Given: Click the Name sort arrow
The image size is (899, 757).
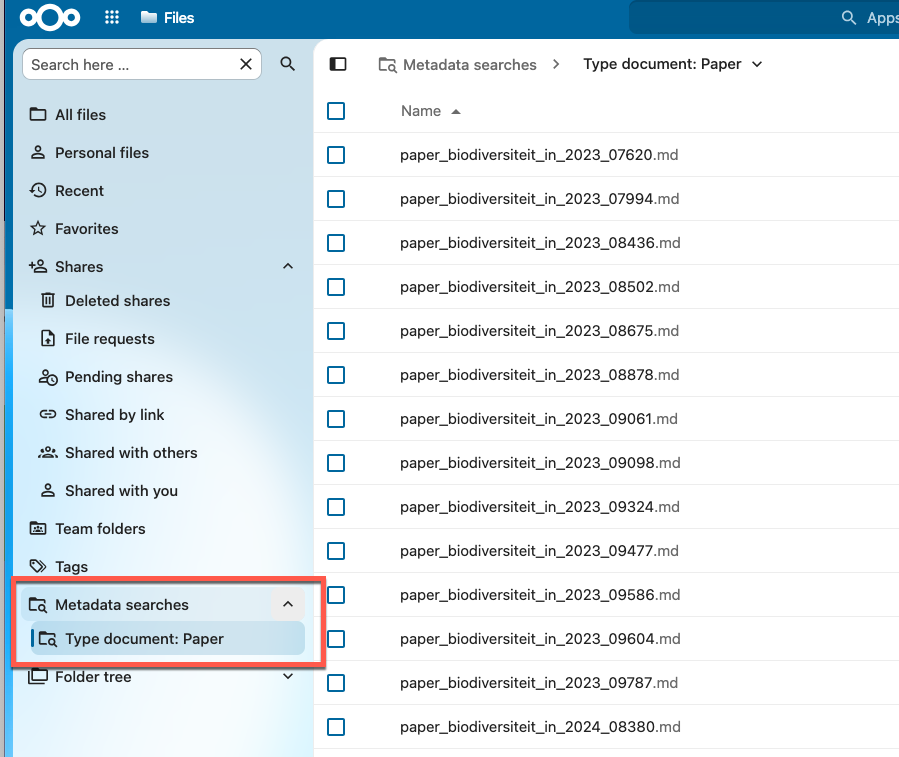Looking at the screenshot, I should point(456,112).
